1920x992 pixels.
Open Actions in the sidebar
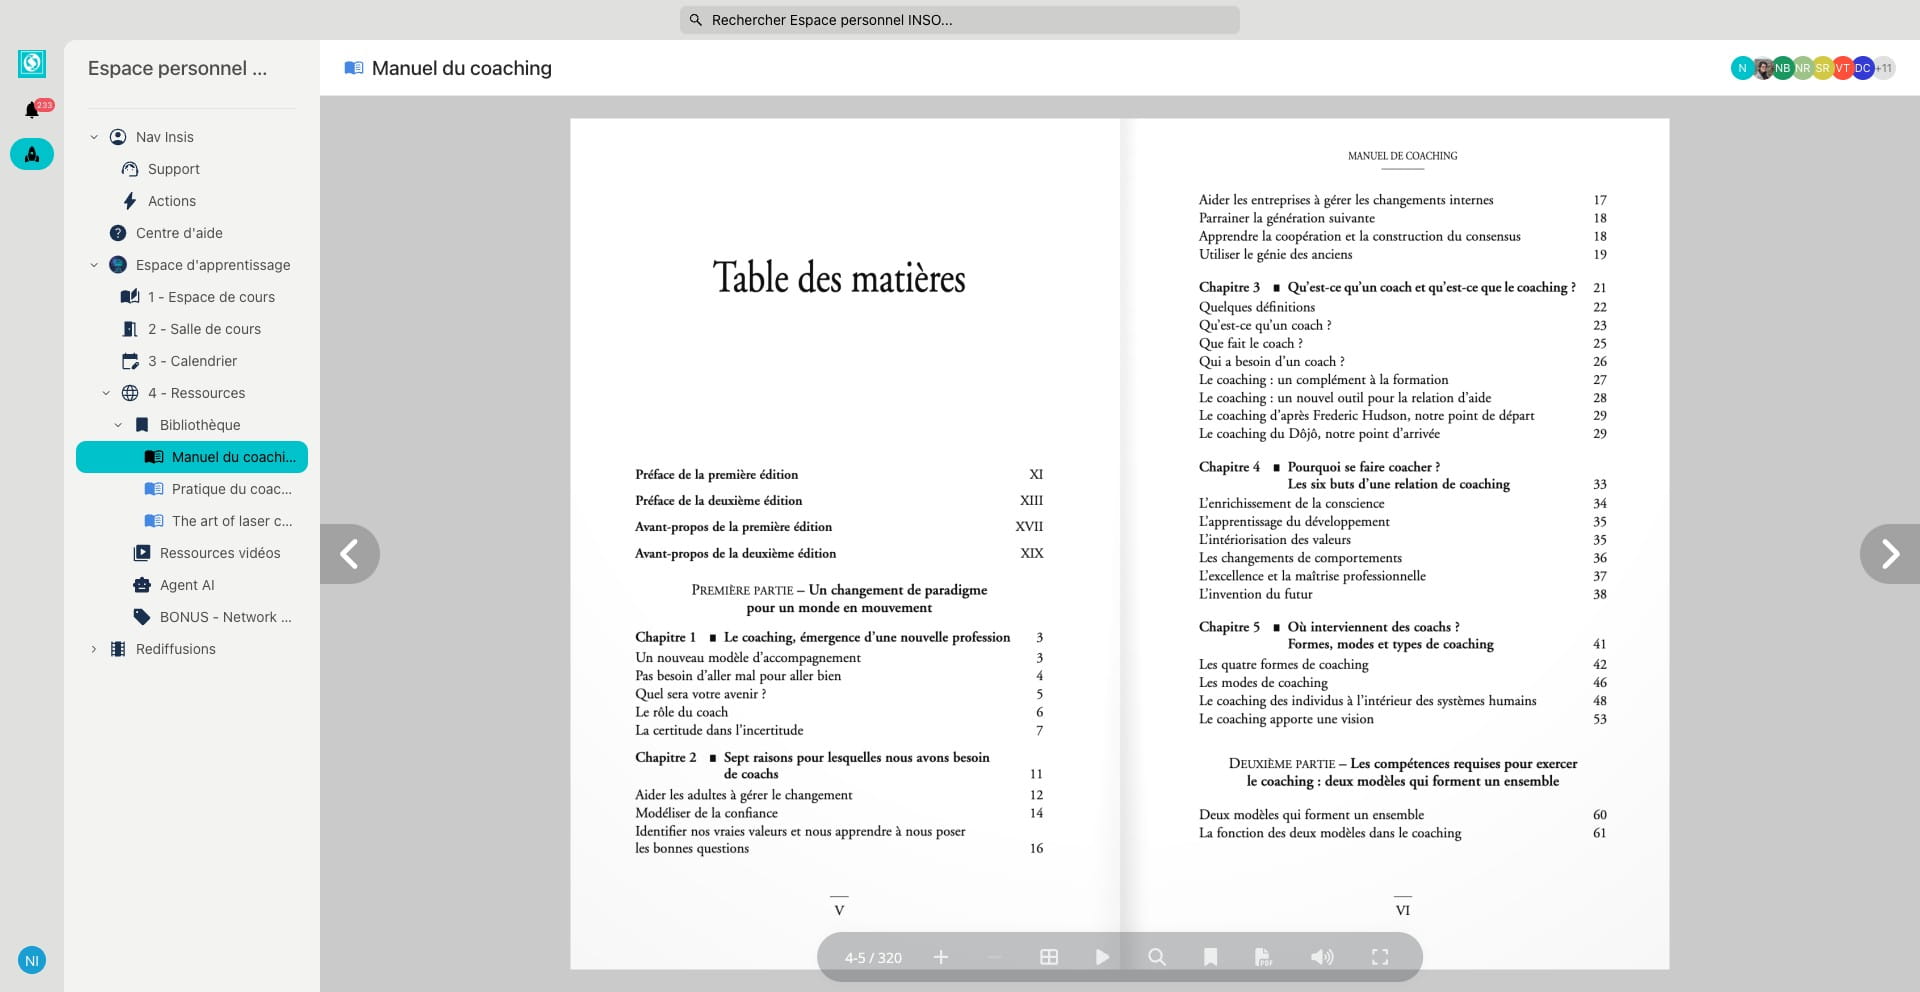[172, 201]
